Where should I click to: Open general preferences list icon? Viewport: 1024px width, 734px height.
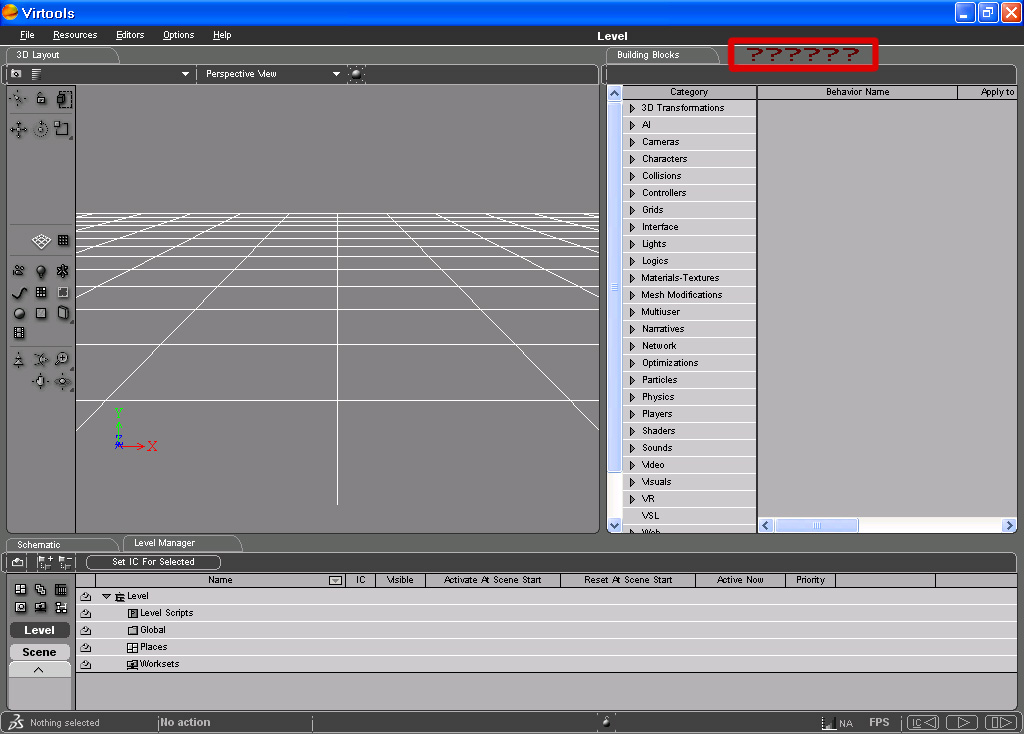pyautogui.click(x=37, y=74)
